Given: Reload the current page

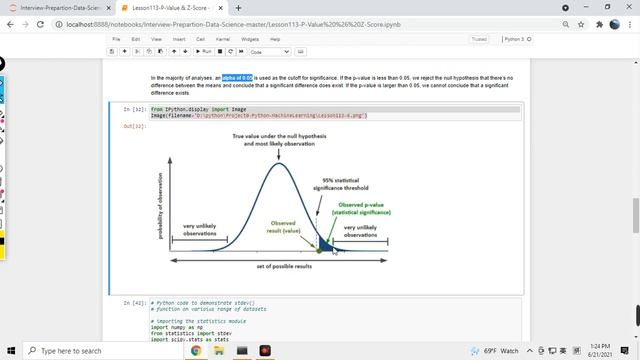Looking at the screenshot, I should tap(40, 24).
